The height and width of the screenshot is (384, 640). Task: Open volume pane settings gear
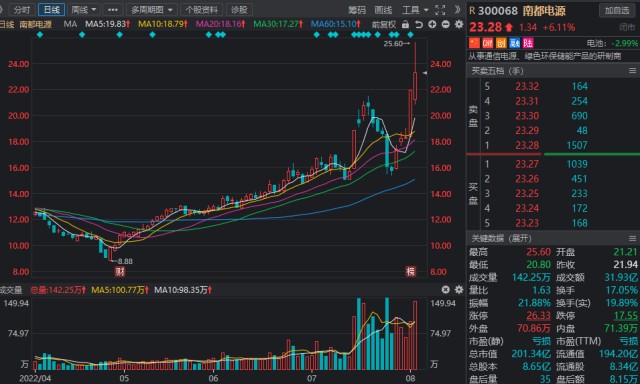point(459,290)
